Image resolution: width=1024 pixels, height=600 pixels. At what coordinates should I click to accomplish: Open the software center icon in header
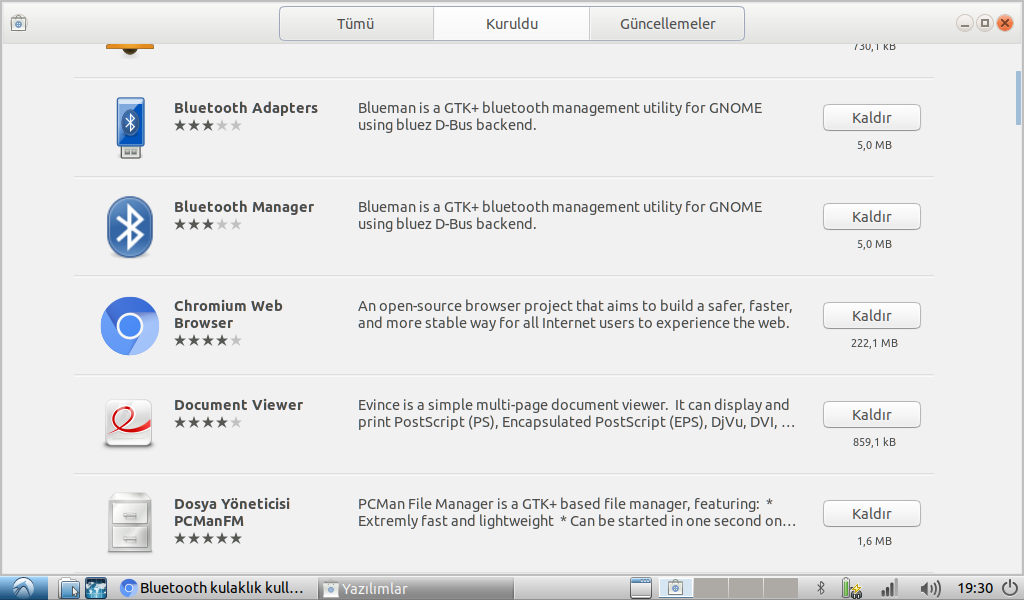(x=18, y=24)
